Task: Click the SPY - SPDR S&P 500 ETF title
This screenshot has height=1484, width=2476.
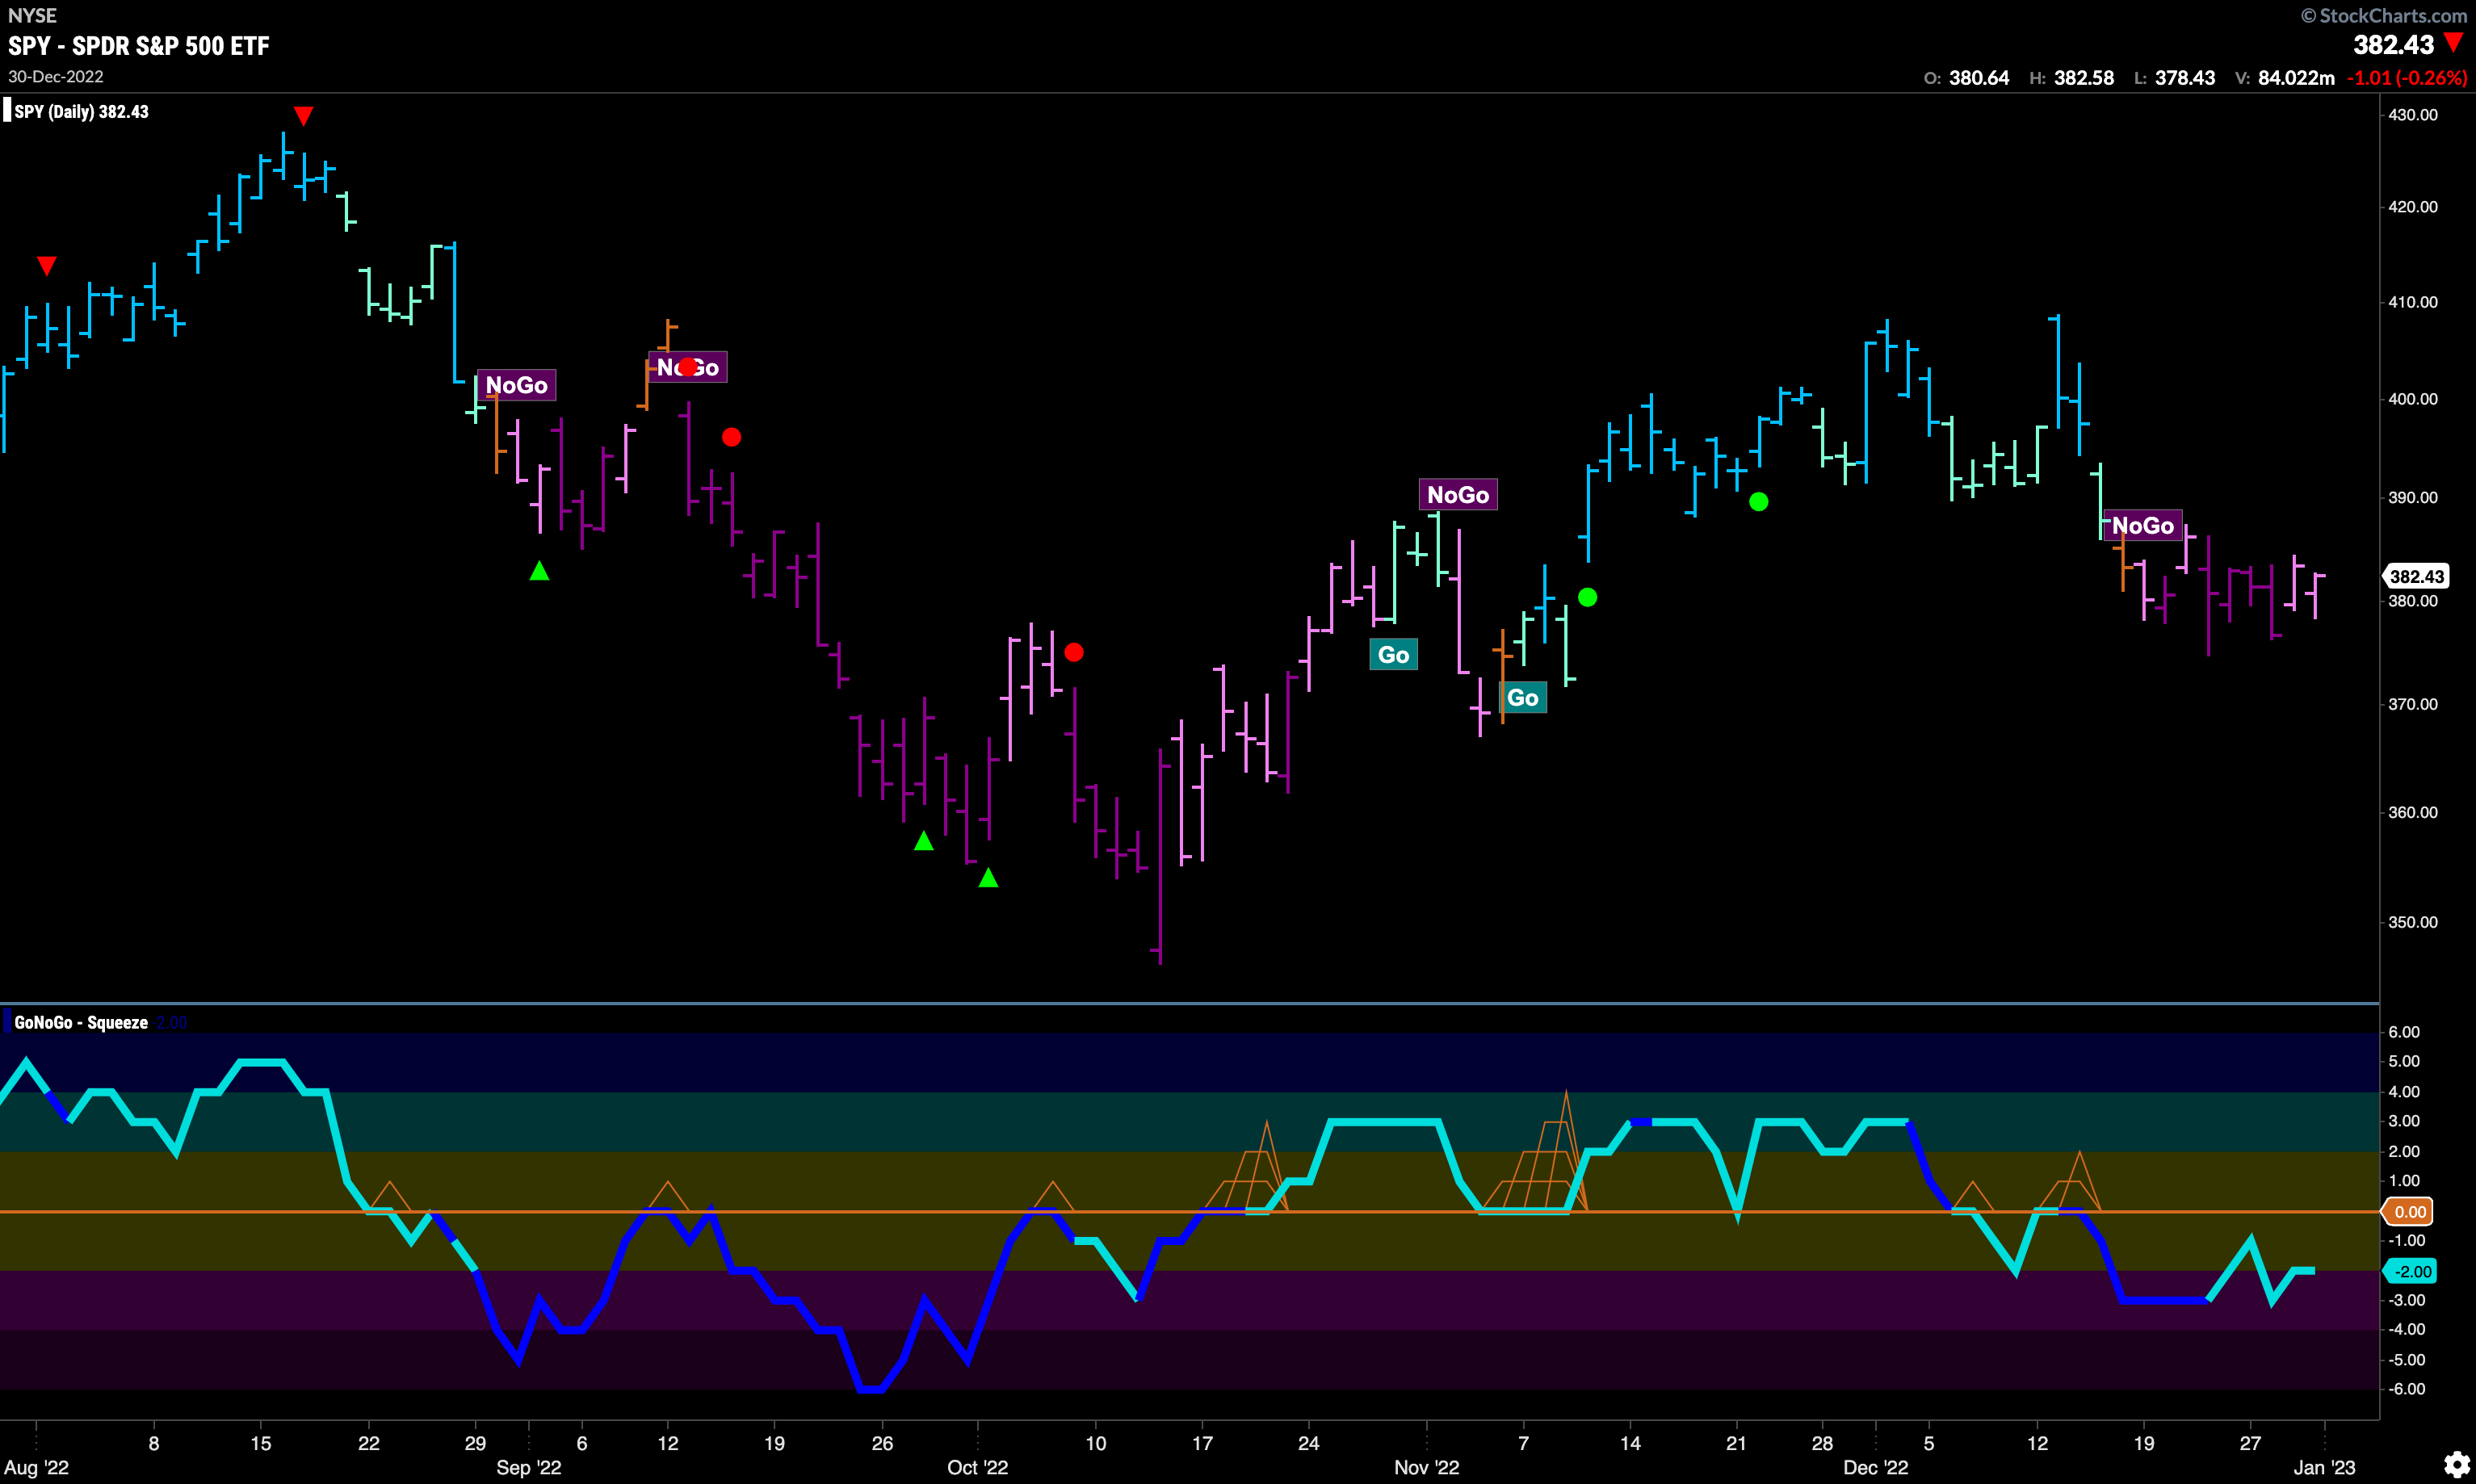Action: [x=139, y=46]
